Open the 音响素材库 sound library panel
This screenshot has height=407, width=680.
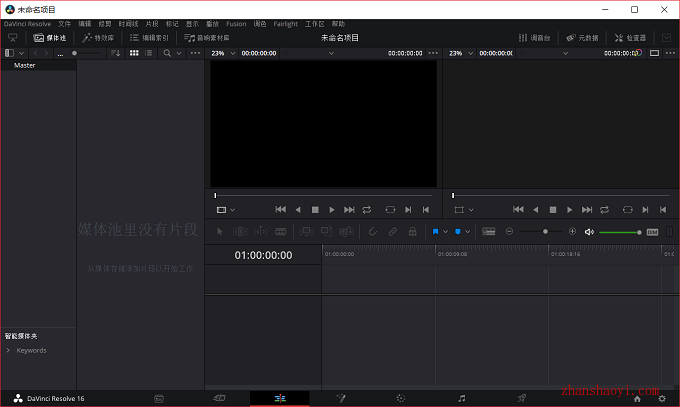(x=207, y=38)
